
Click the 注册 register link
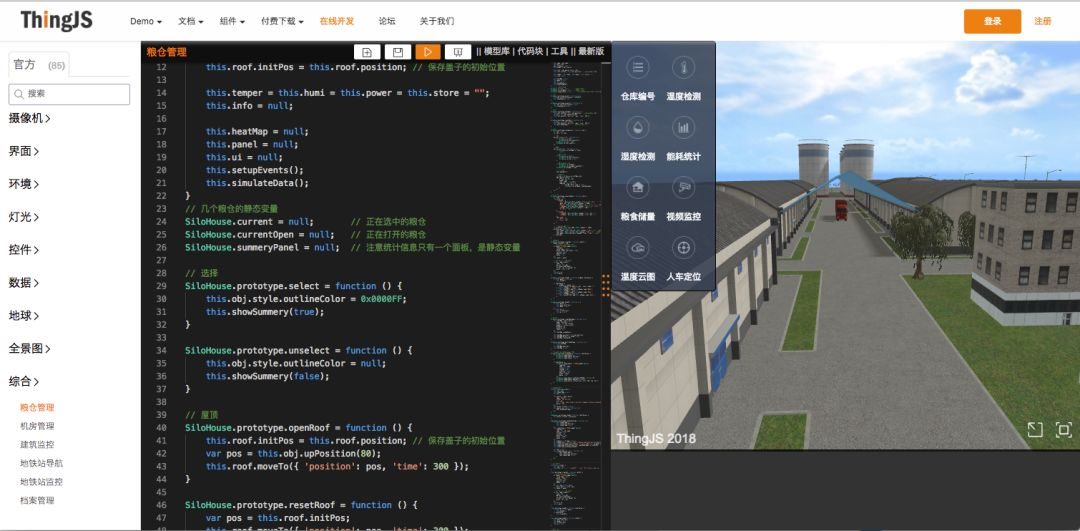coord(1043,21)
